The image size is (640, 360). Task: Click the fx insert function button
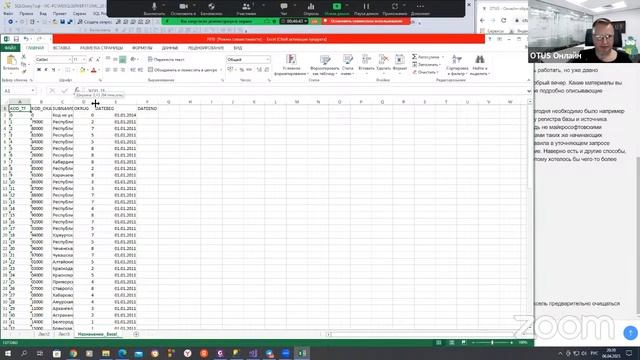pos(77,91)
